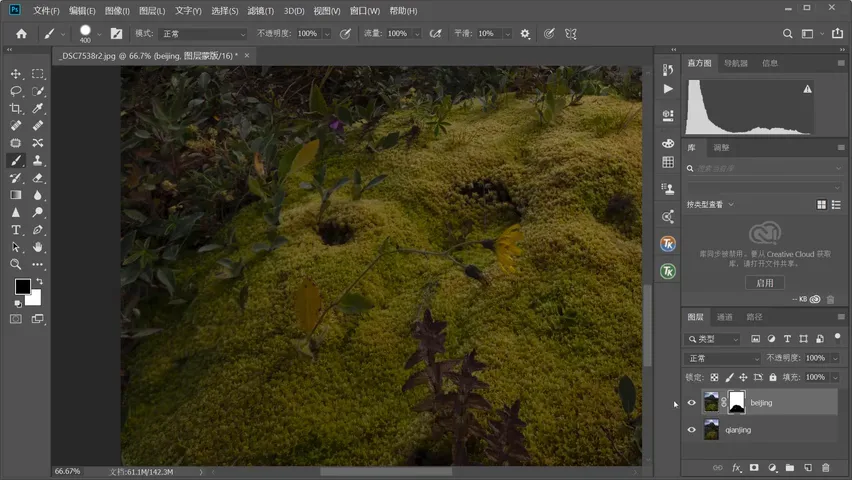The width and height of the screenshot is (852, 480).
Task: Select the Rectangular Marquee tool
Action: point(37,73)
